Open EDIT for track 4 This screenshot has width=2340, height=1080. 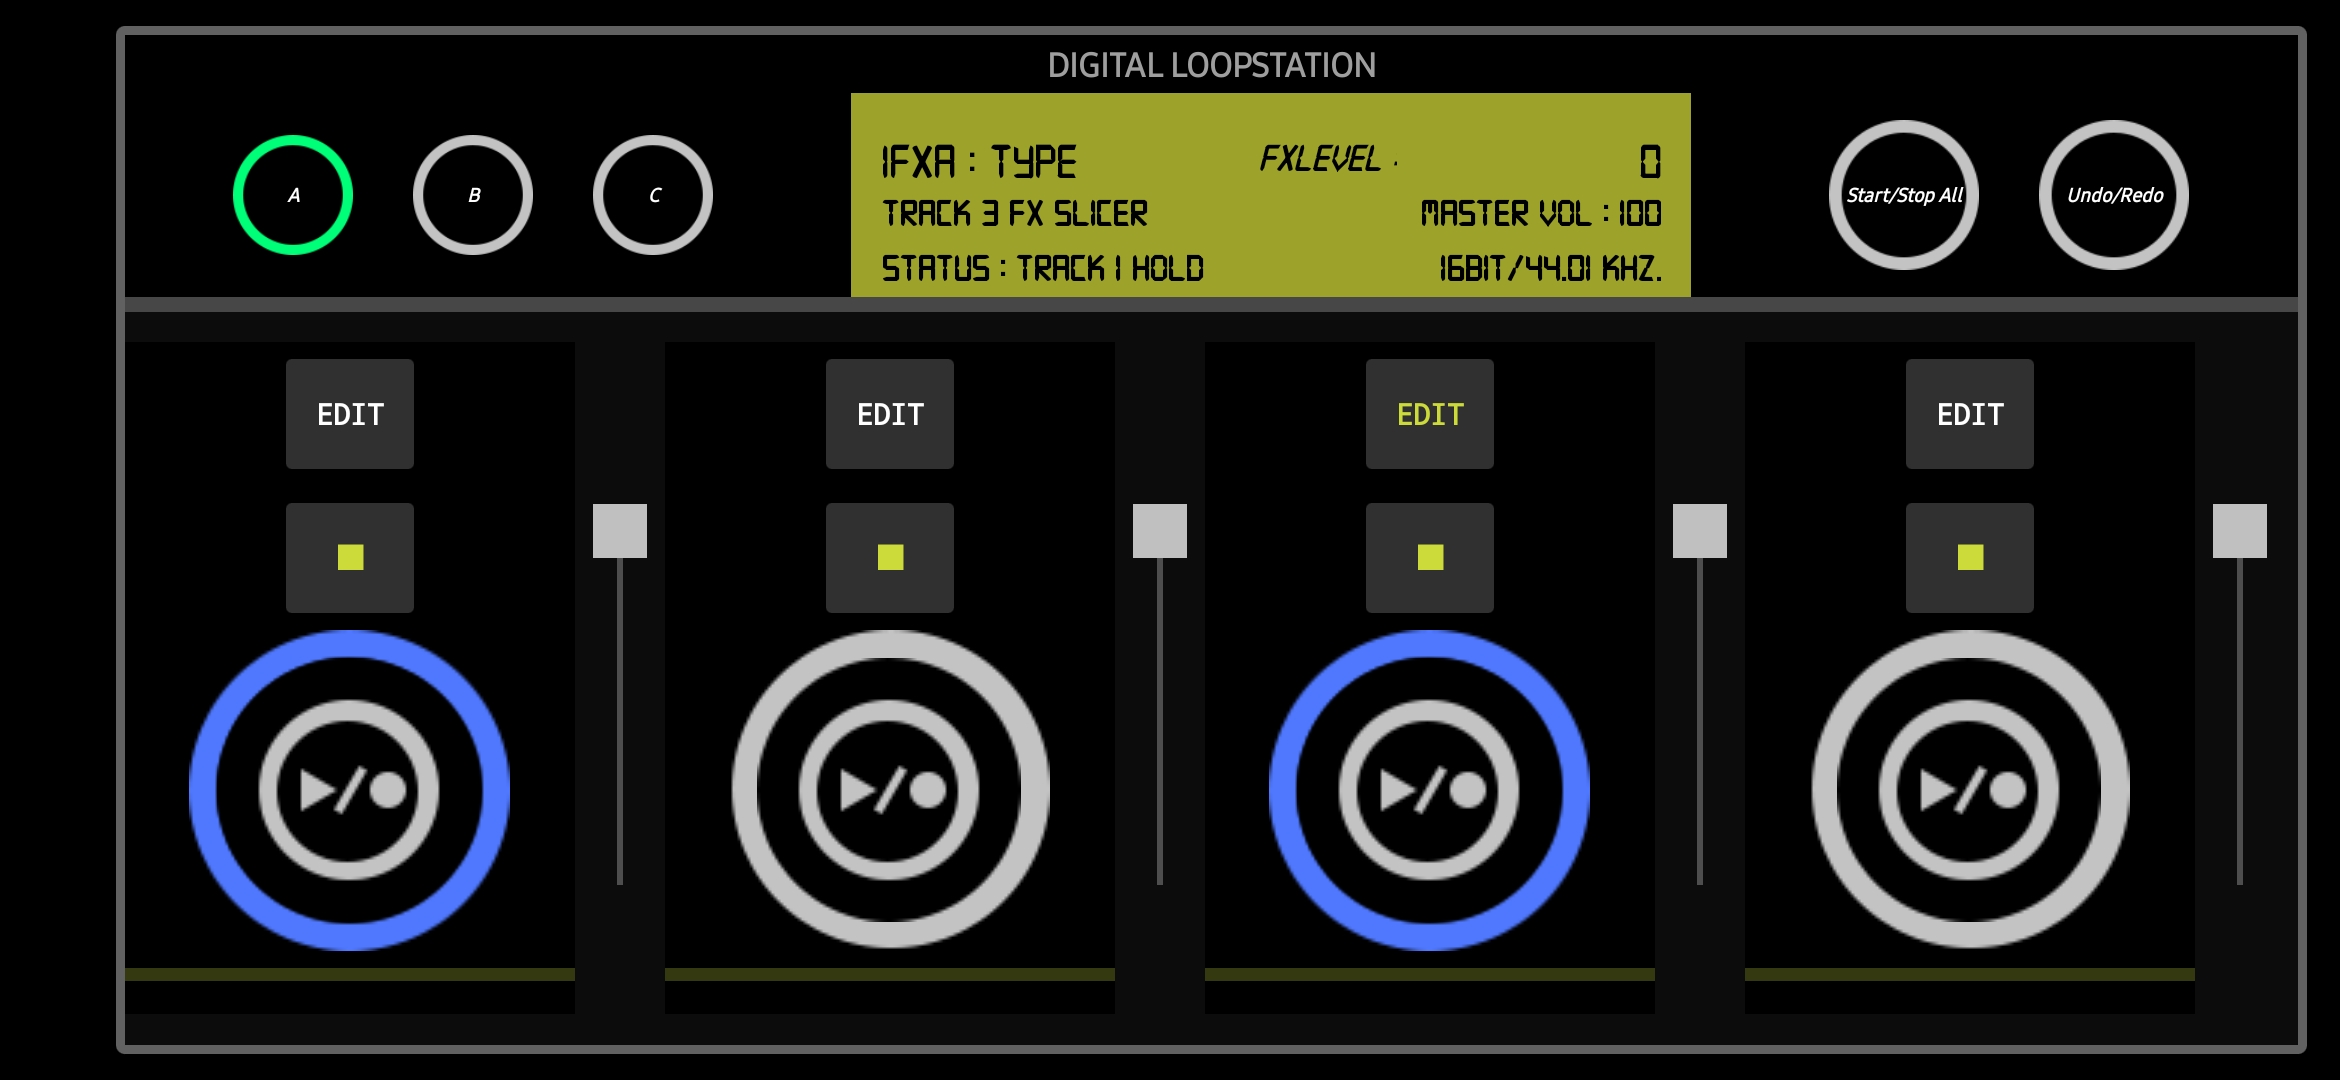tap(1970, 414)
